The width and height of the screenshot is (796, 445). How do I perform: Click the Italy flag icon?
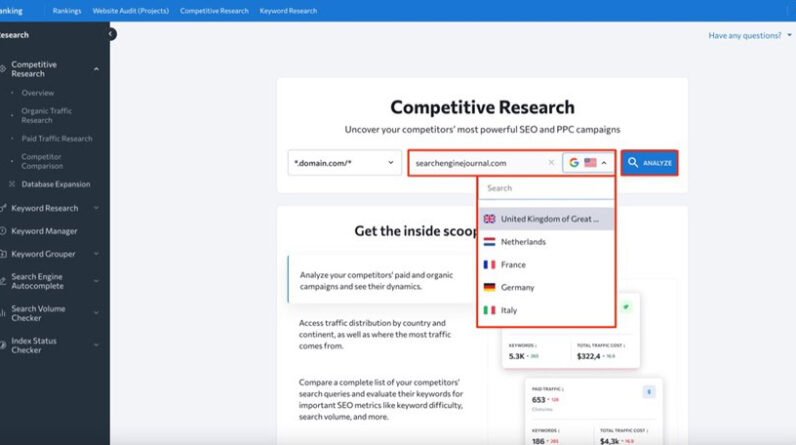(x=489, y=310)
